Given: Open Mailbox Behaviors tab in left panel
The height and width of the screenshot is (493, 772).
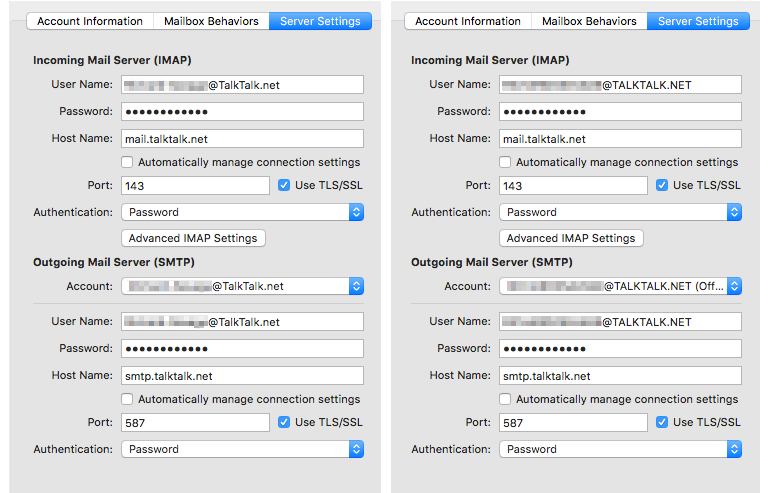Looking at the screenshot, I should (211, 21).
